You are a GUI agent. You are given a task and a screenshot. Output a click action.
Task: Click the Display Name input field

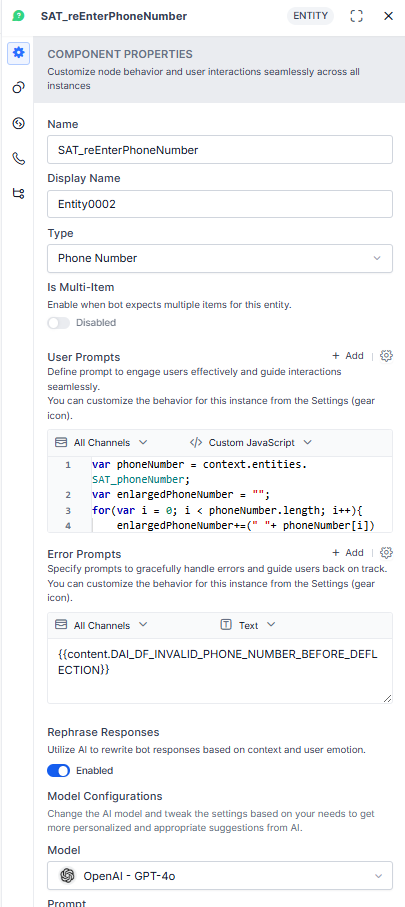point(220,204)
